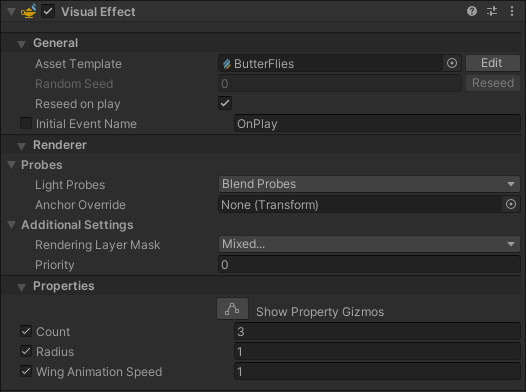
Task: Open the Light Probes dropdown
Action: pos(369,184)
